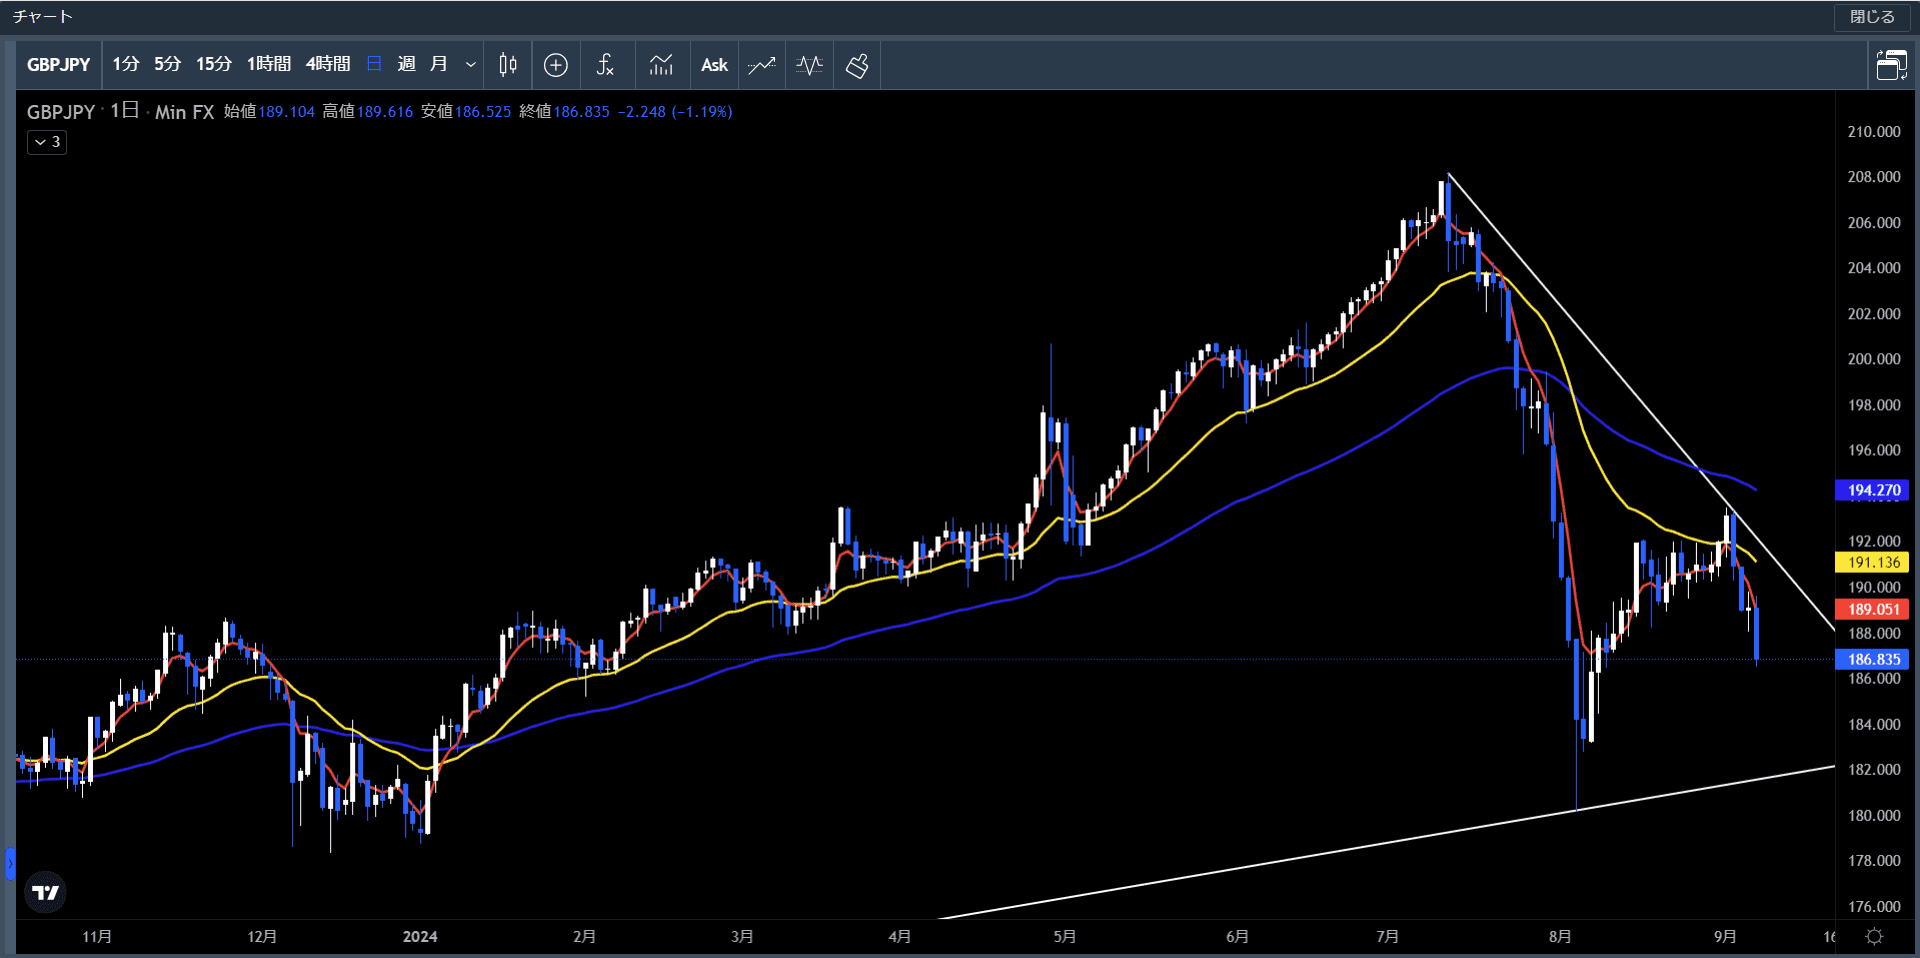Open chart settings gear icon
The width and height of the screenshot is (1920, 958).
[x=1875, y=937]
